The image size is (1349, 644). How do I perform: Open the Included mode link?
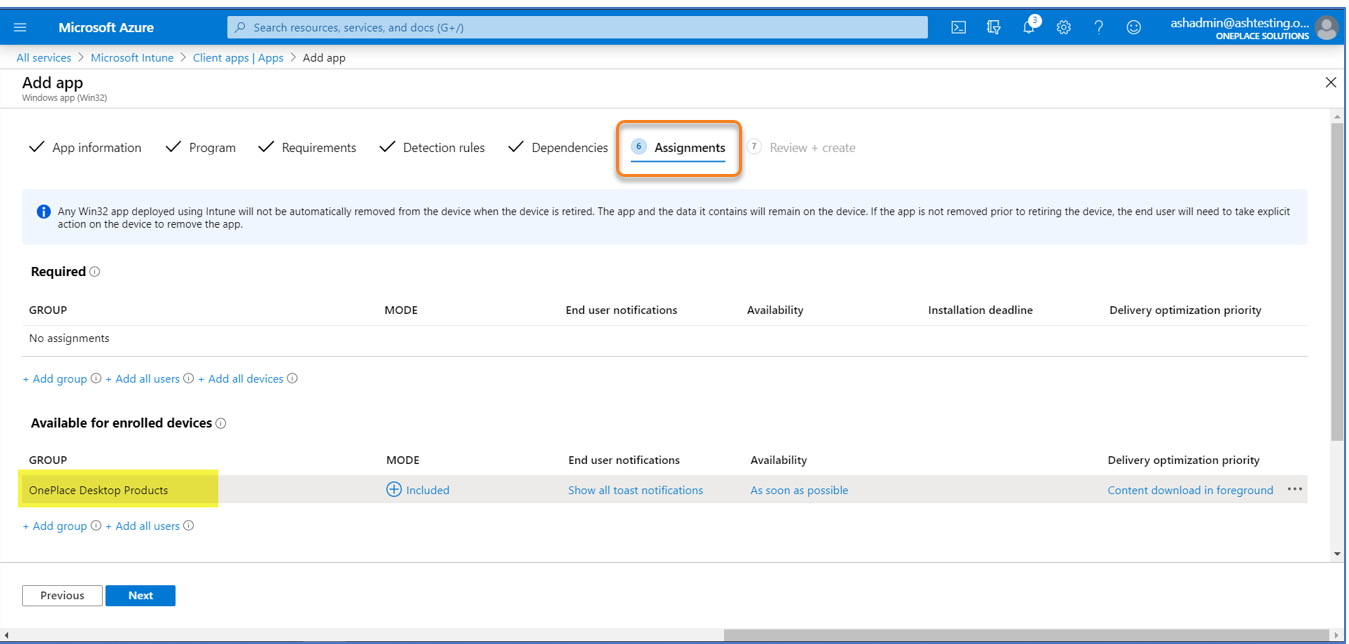428,490
